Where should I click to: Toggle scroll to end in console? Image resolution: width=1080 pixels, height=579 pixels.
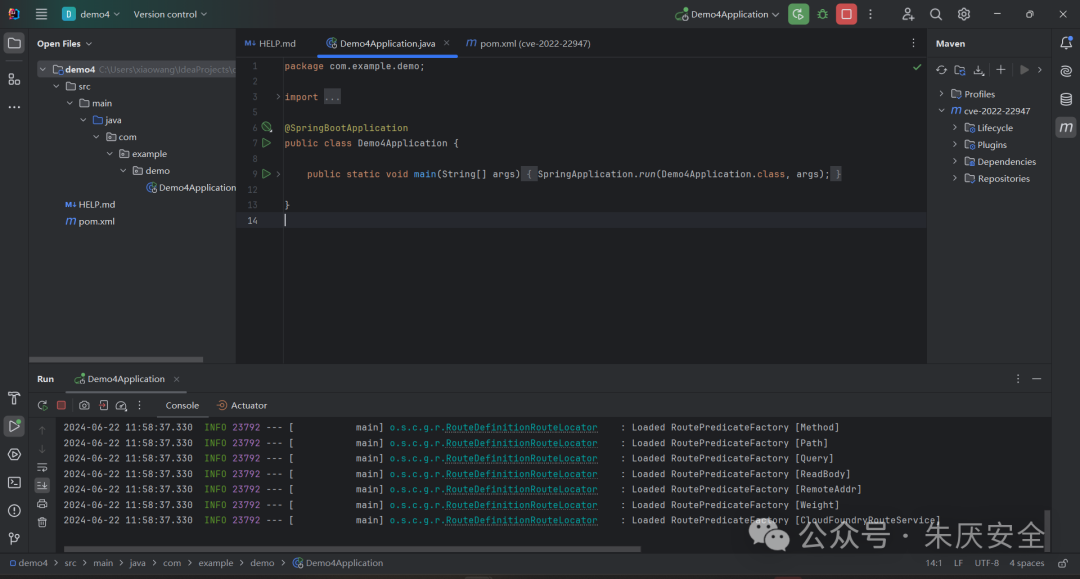[x=42, y=485]
